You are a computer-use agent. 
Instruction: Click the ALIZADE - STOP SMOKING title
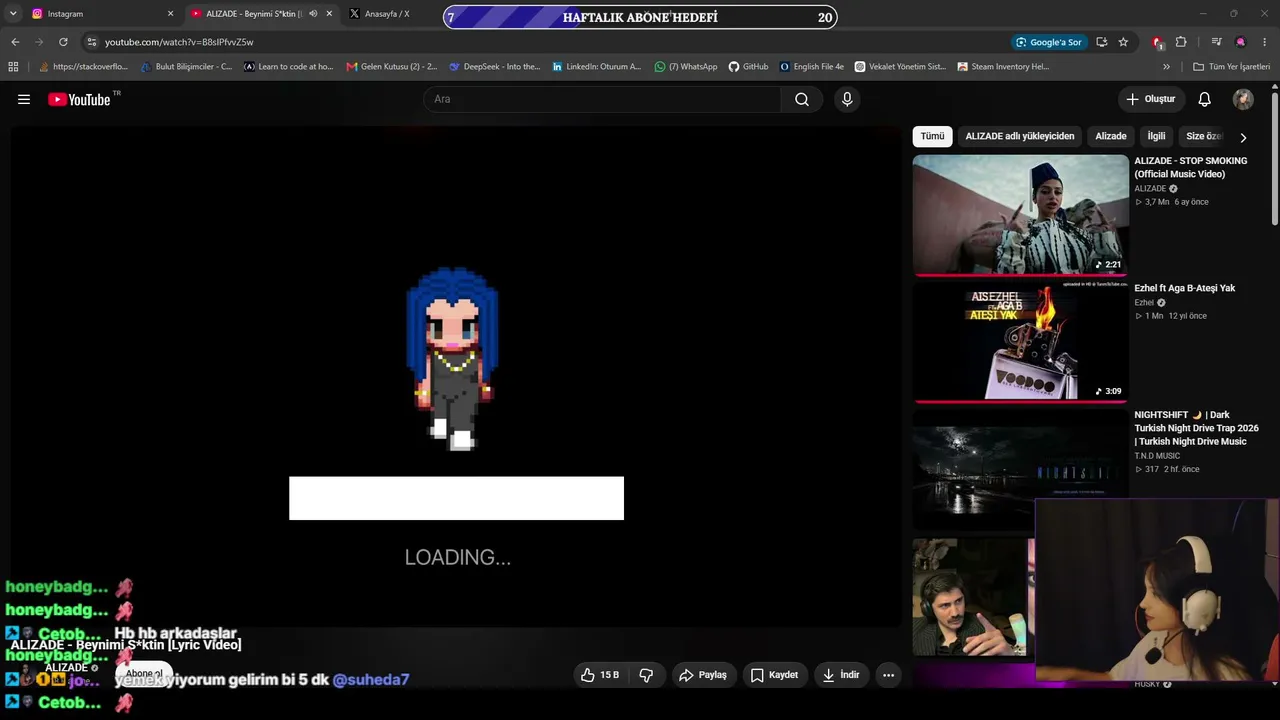pos(1191,167)
